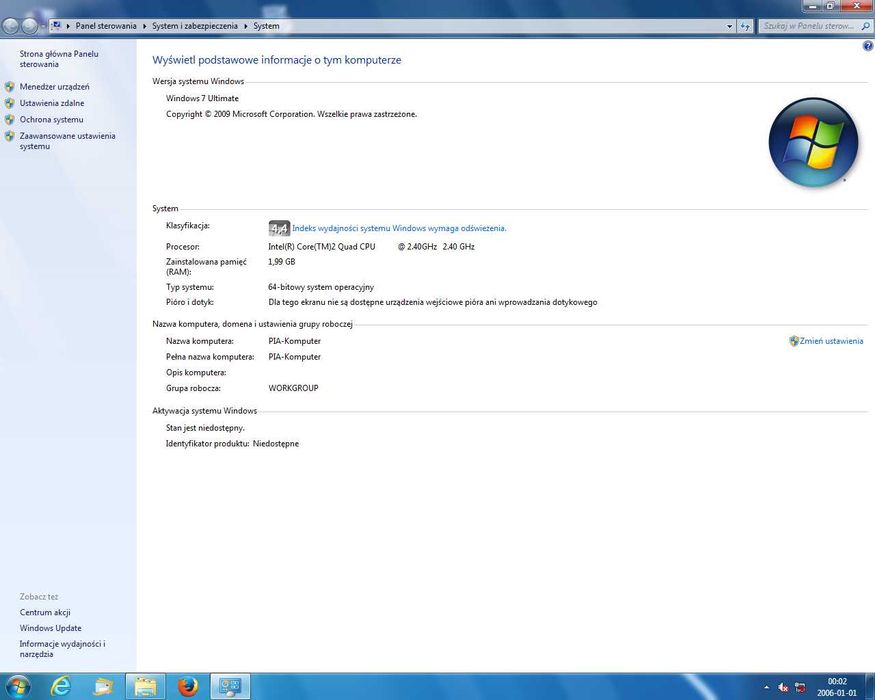Open Windows Explorer folder on taskbar

point(145,687)
